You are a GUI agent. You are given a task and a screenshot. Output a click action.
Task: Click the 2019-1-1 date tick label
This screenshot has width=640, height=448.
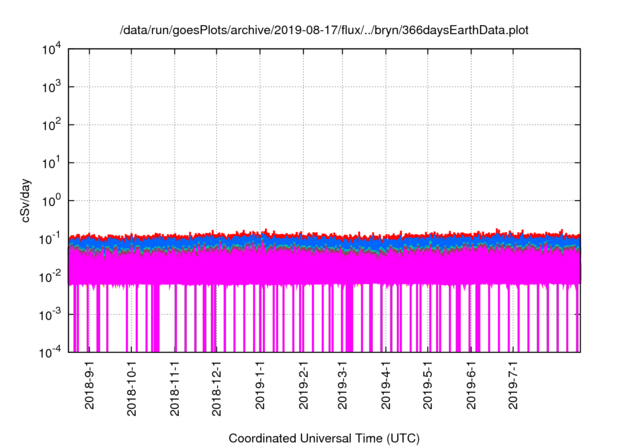[260, 385]
